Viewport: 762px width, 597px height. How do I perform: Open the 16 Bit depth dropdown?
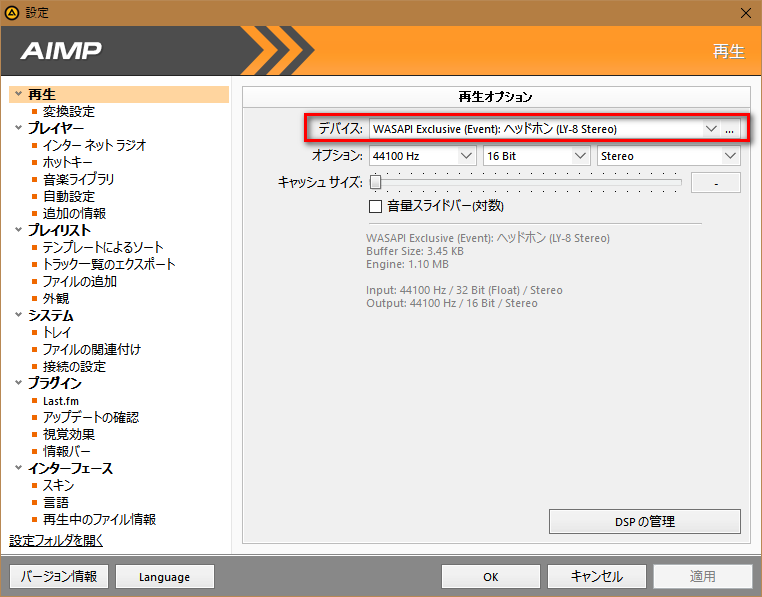[580, 156]
